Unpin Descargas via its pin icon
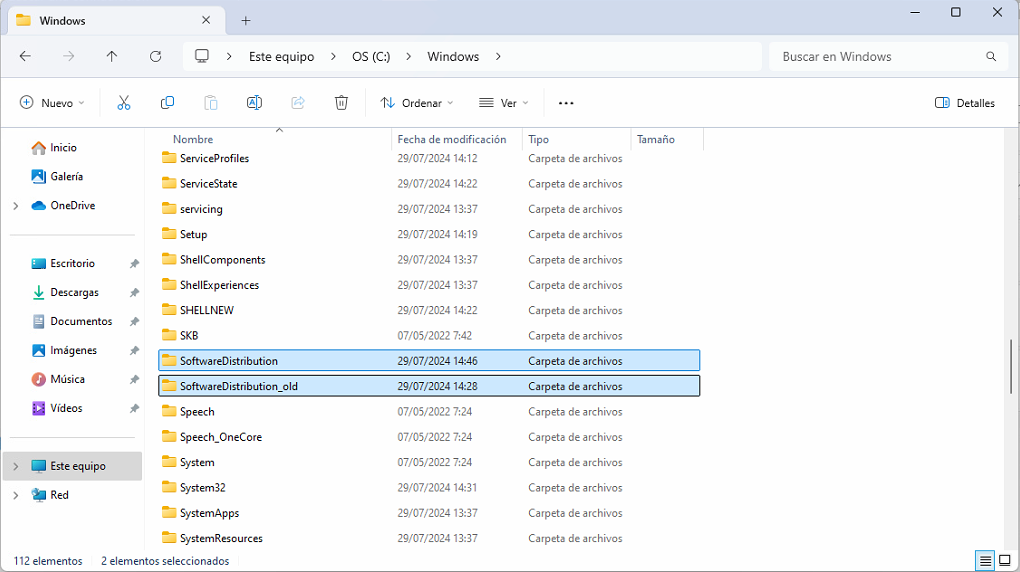1020x572 pixels. pyautogui.click(x=134, y=293)
